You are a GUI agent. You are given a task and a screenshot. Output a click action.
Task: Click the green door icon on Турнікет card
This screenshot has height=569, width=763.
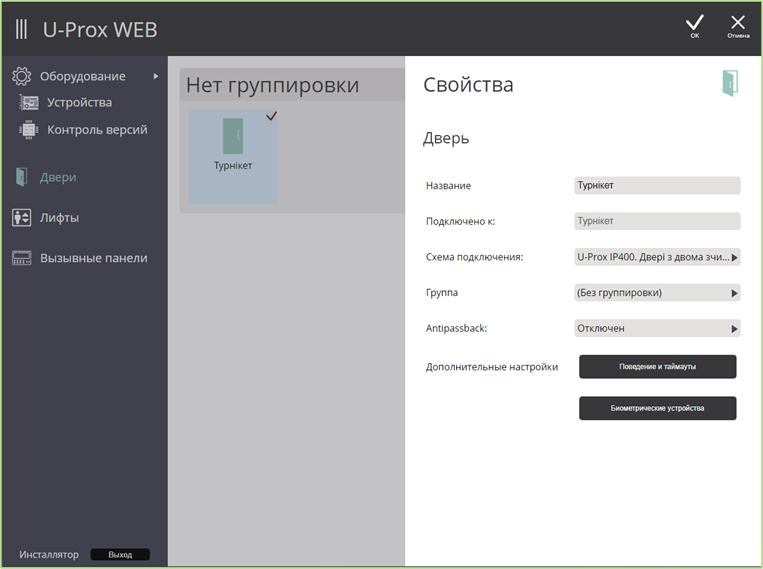233,136
